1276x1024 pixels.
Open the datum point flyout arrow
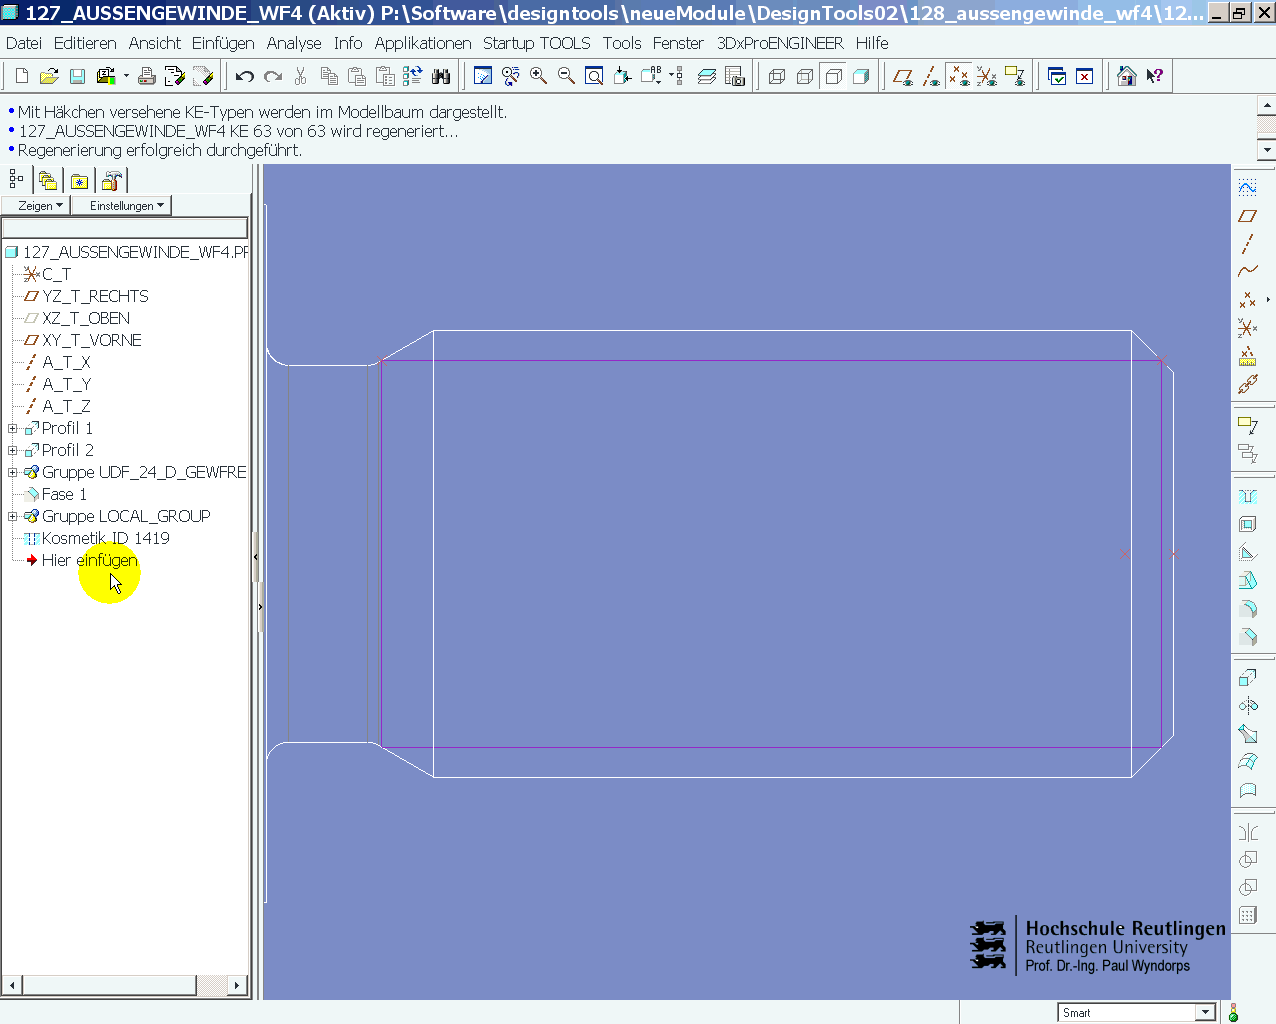point(1268,299)
